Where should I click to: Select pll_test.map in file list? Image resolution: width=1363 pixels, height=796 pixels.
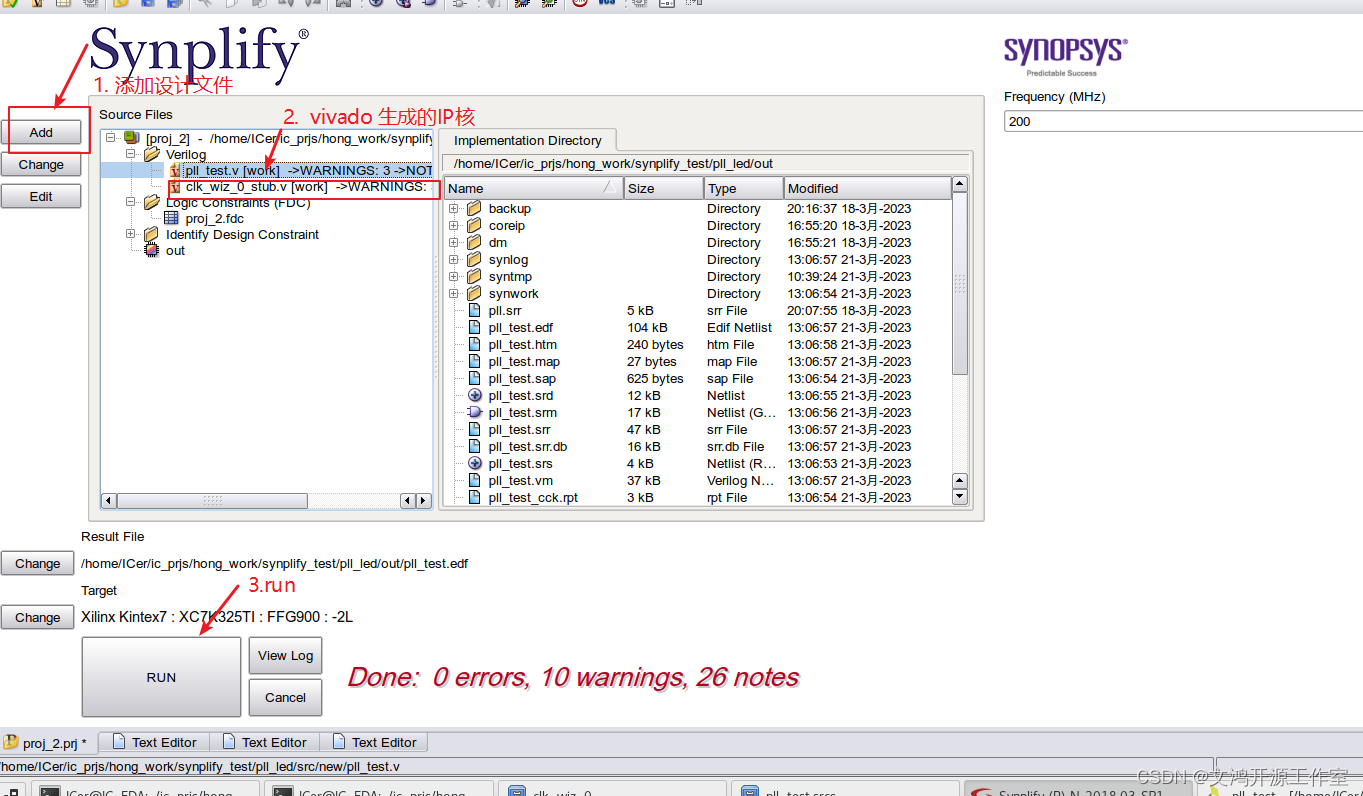point(524,362)
